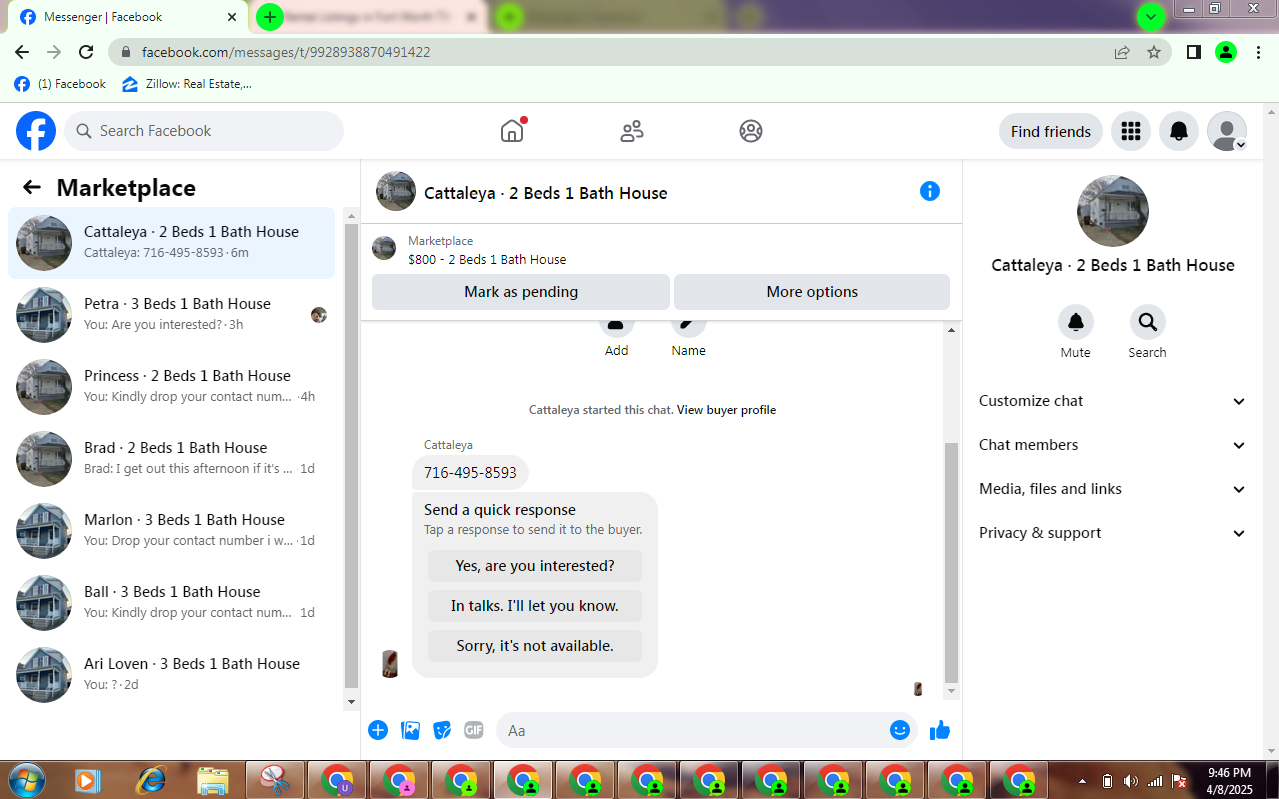This screenshot has width=1279, height=799.
Task: Open Internet Explorer from the taskbar
Action: tap(151, 780)
